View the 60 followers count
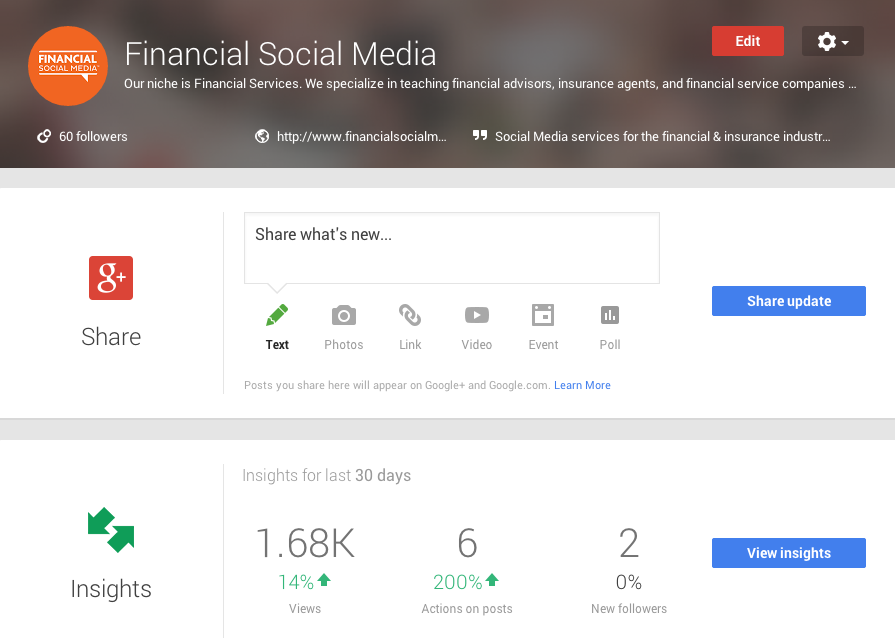895x638 pixels. click(91, 136)
